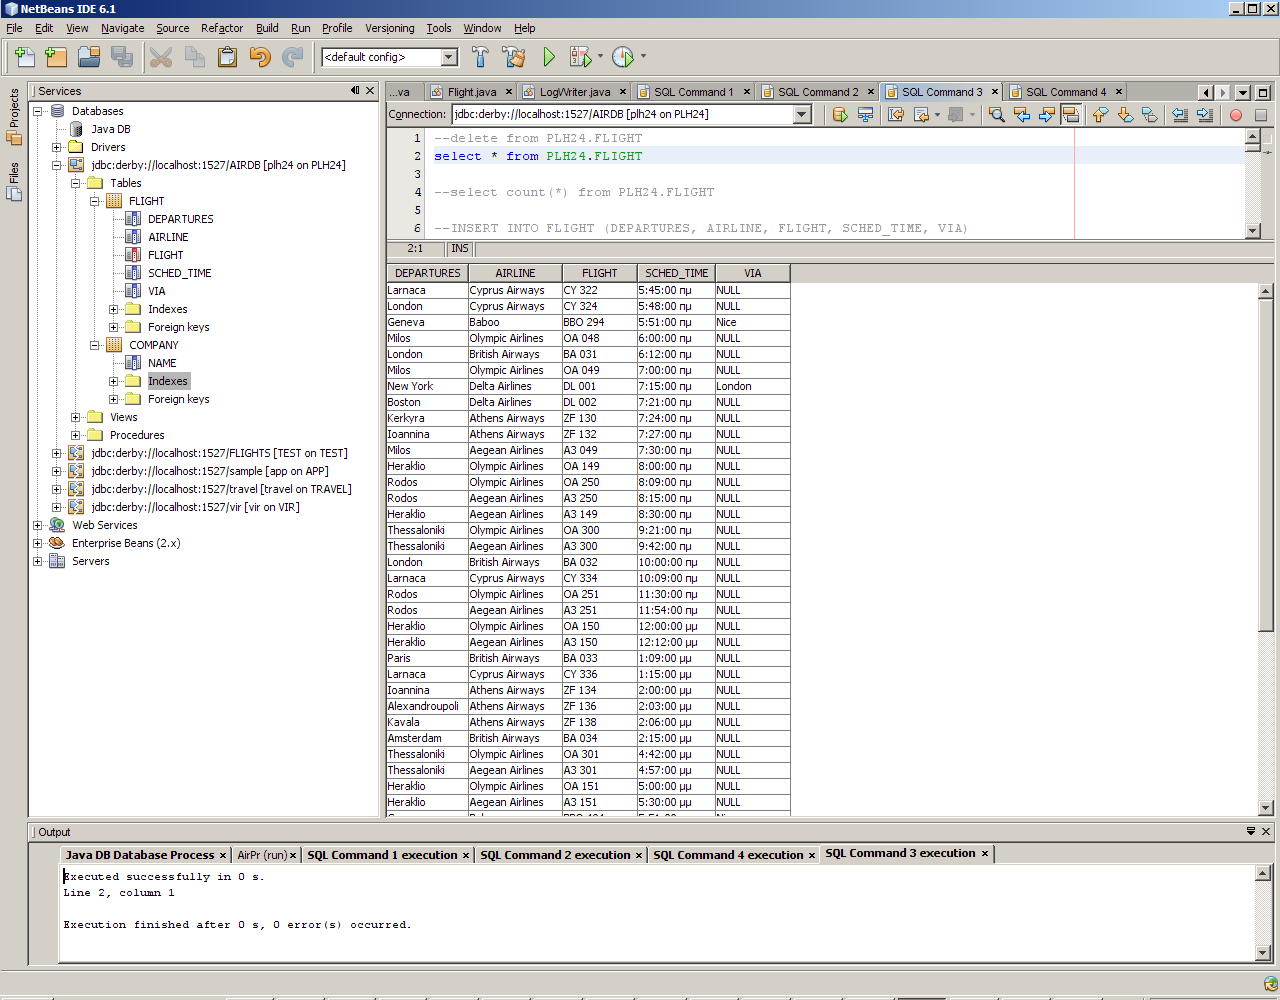Screen dimensions: 1280x1000
Task: Shift line right icon in editor toolbar
Action: 1204,115
